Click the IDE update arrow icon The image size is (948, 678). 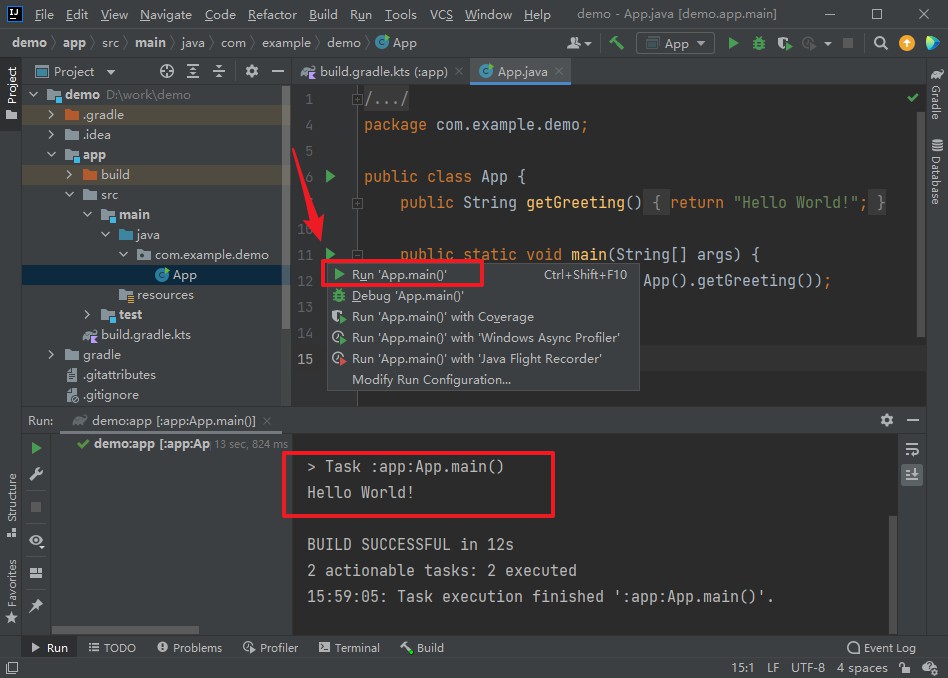click(906, 43)
